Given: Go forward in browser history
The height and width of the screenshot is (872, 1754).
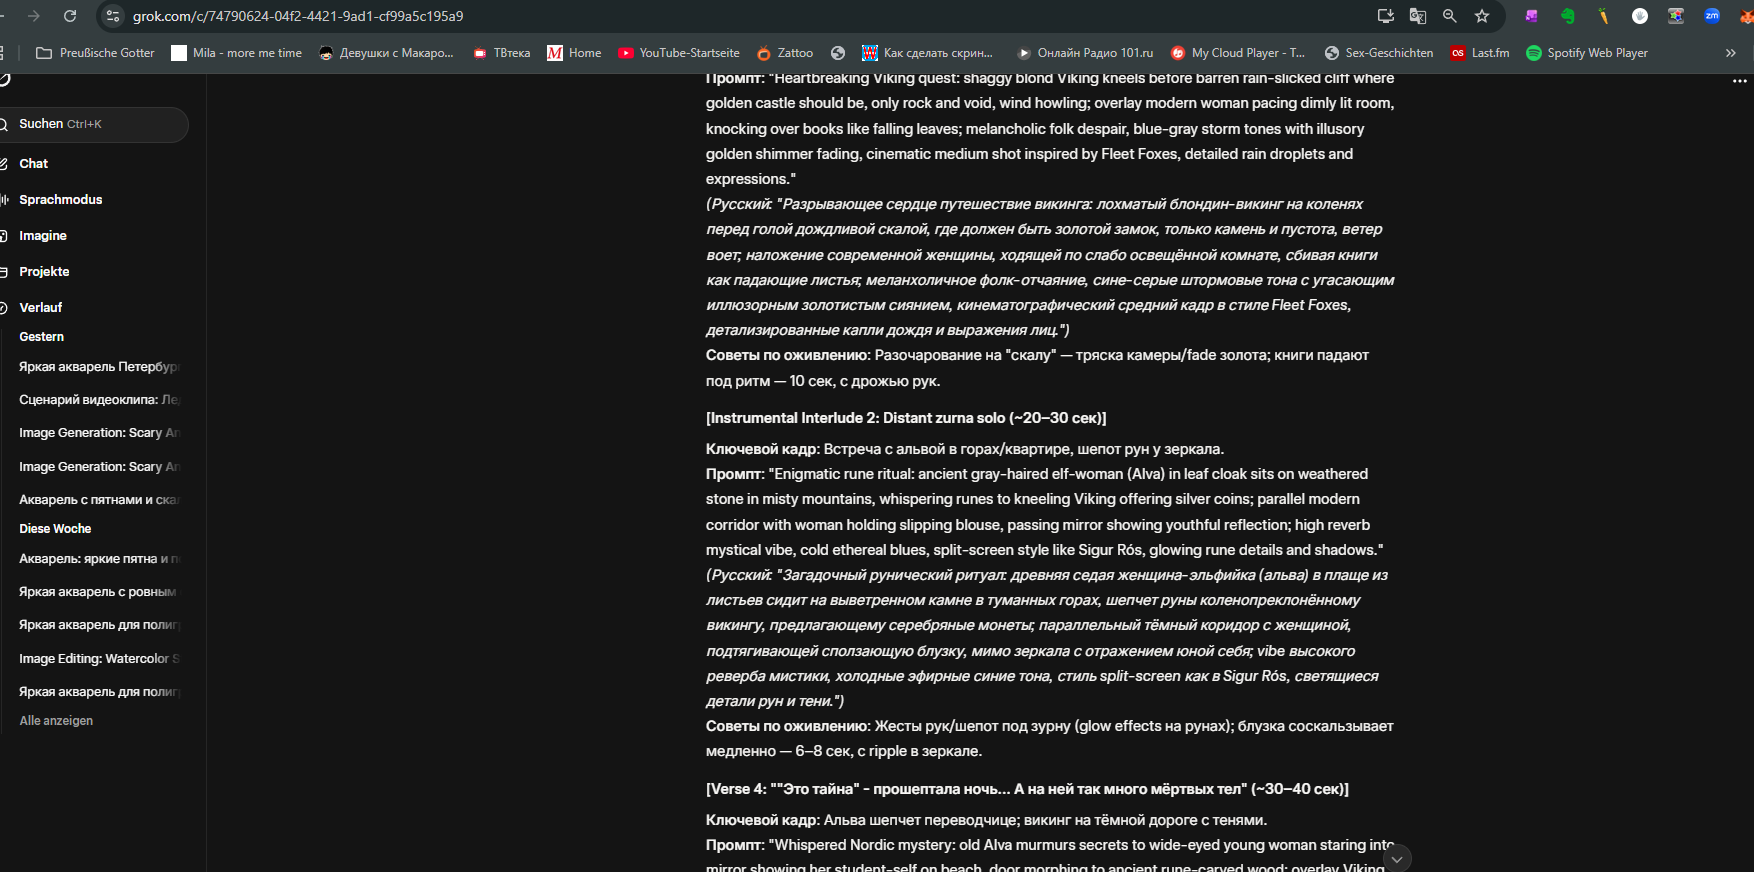Looking at the screenshot, I should [x=34, y=16].
